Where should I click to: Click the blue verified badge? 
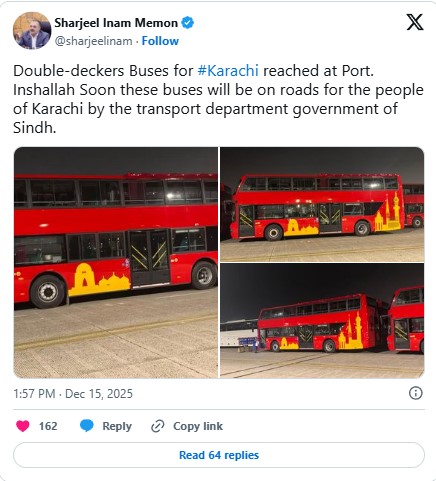point(188,23)
